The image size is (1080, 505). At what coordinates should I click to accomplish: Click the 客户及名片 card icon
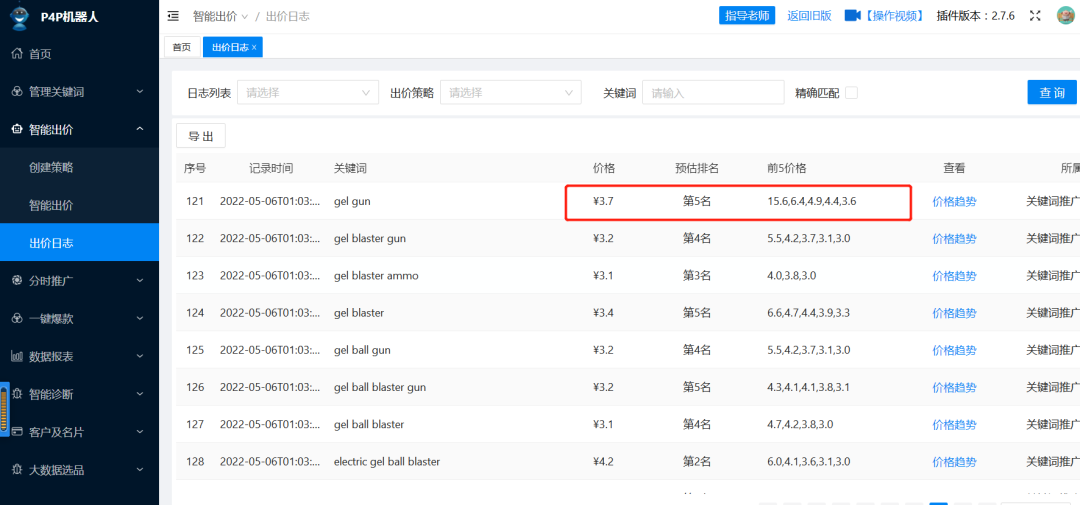click(x=18, y=432)
